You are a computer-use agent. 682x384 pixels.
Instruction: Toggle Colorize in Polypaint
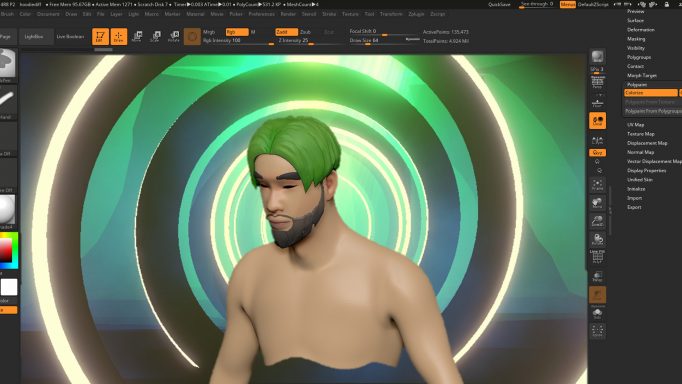coord(651,93)
